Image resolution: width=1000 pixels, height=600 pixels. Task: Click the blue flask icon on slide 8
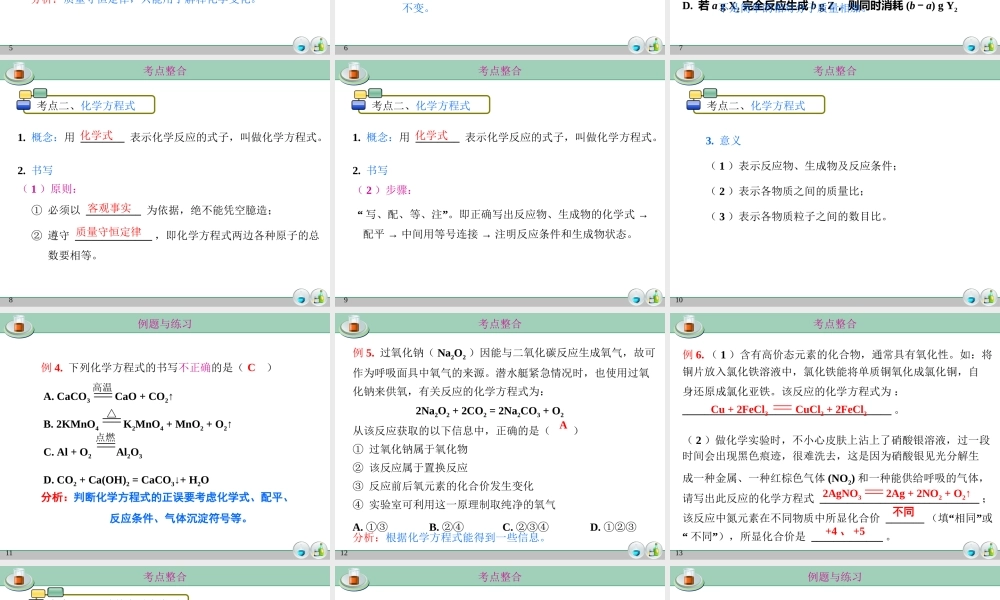click(x=301, y=298)
